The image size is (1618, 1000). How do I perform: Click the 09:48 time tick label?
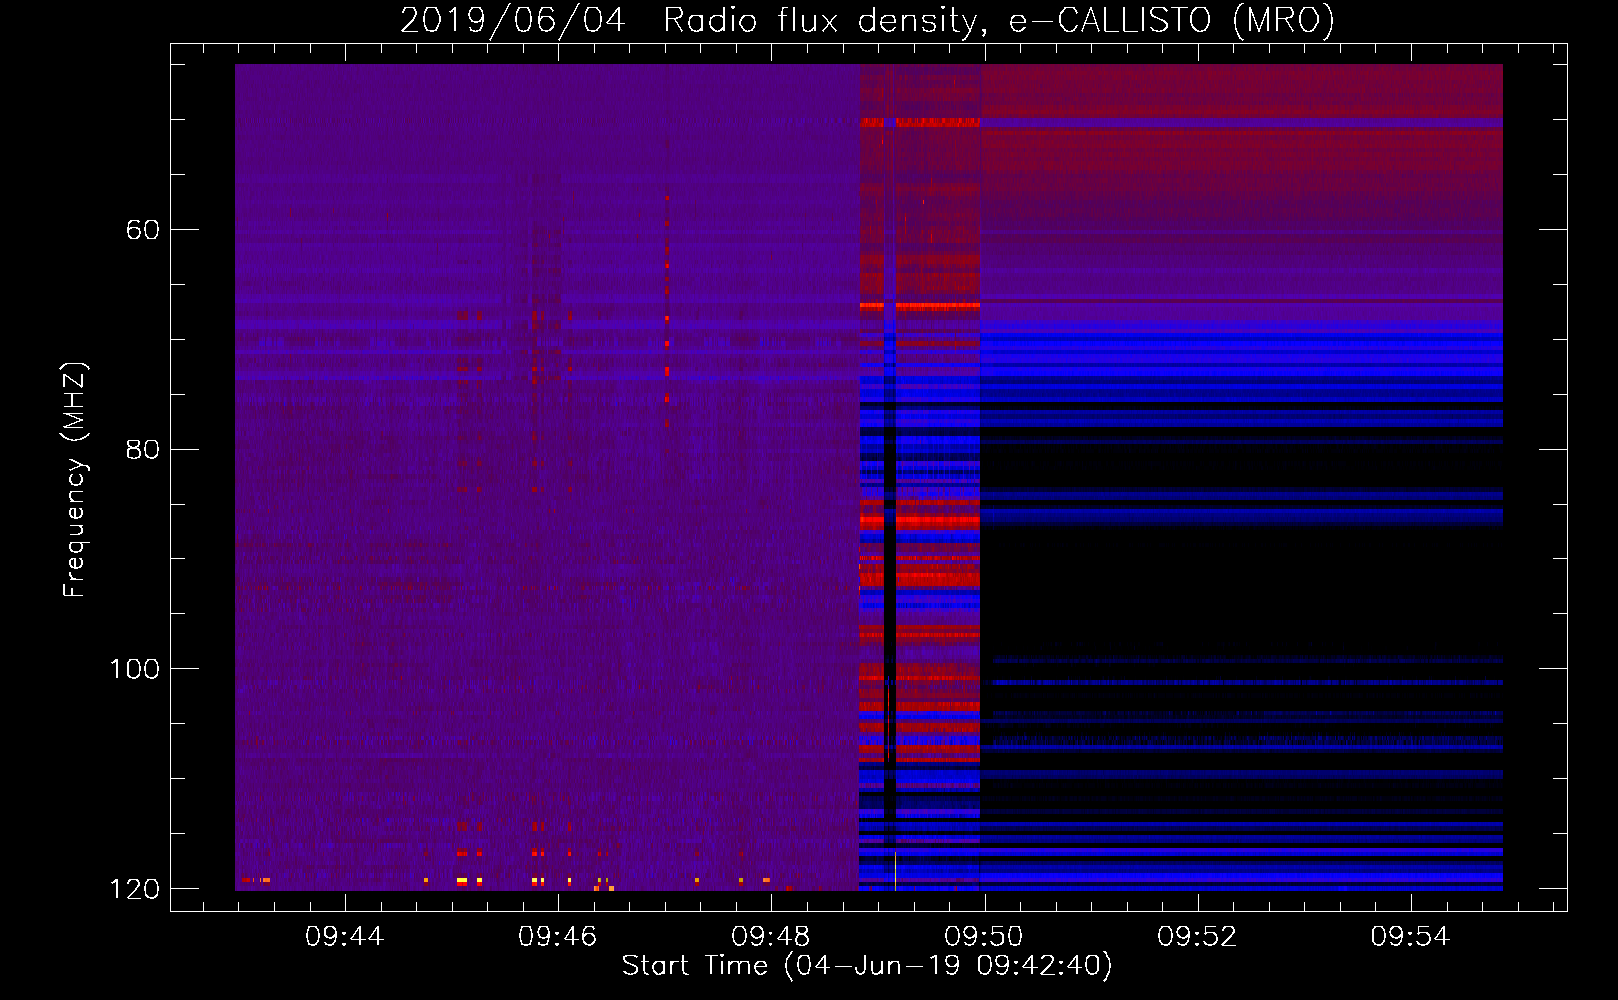[x=771, y=936]
